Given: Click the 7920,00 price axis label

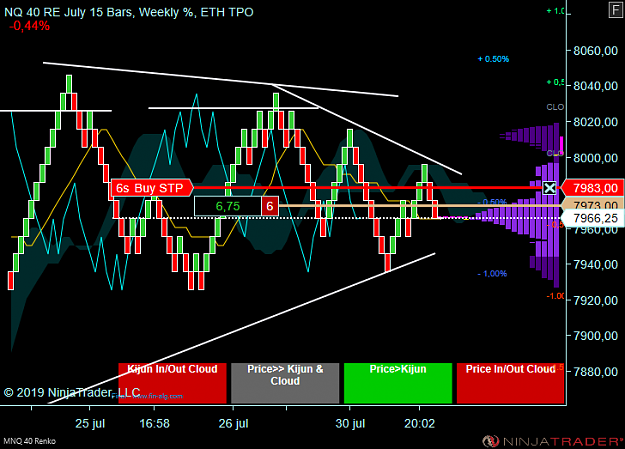Looking at the screenshot, I should [596, 300].
